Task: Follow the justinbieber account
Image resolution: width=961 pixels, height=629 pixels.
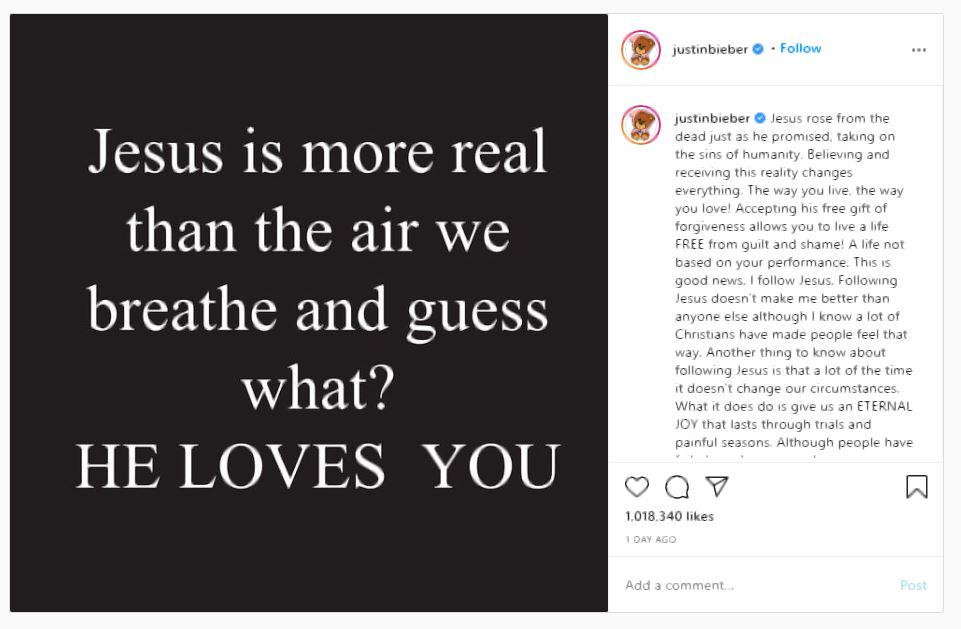Action: tap(800, 49)
